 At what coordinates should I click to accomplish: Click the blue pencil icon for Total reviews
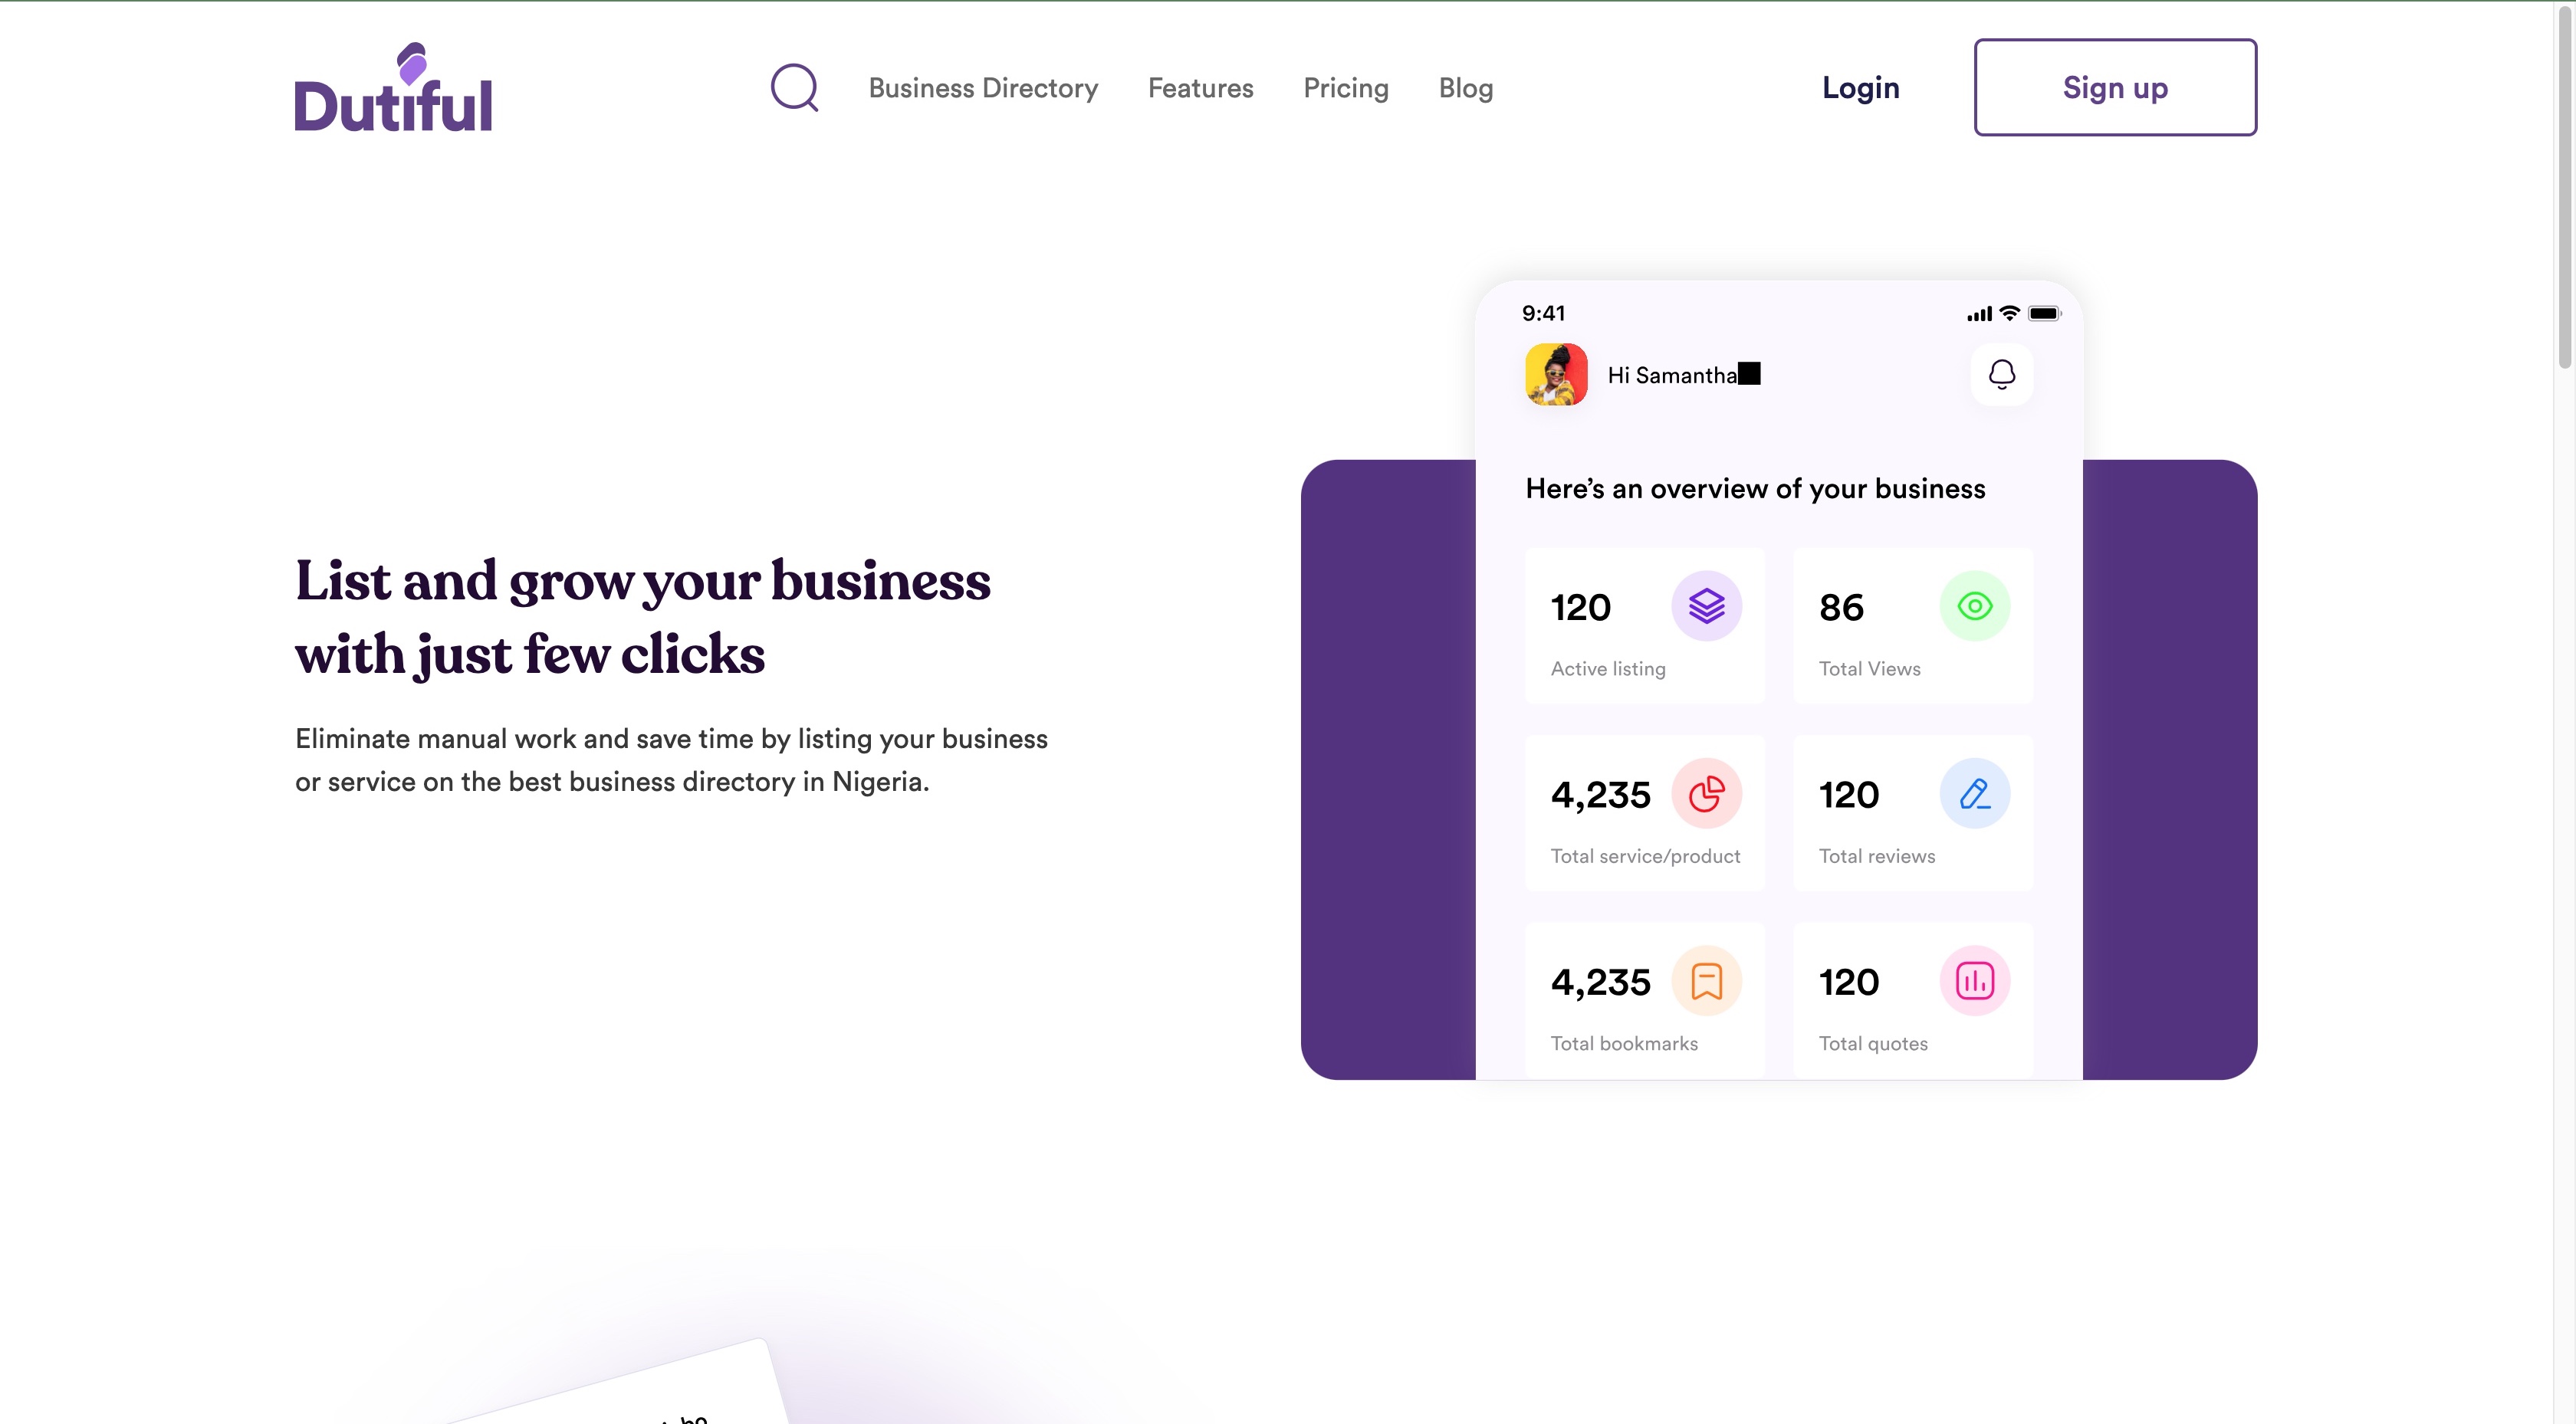[1974, 794]
